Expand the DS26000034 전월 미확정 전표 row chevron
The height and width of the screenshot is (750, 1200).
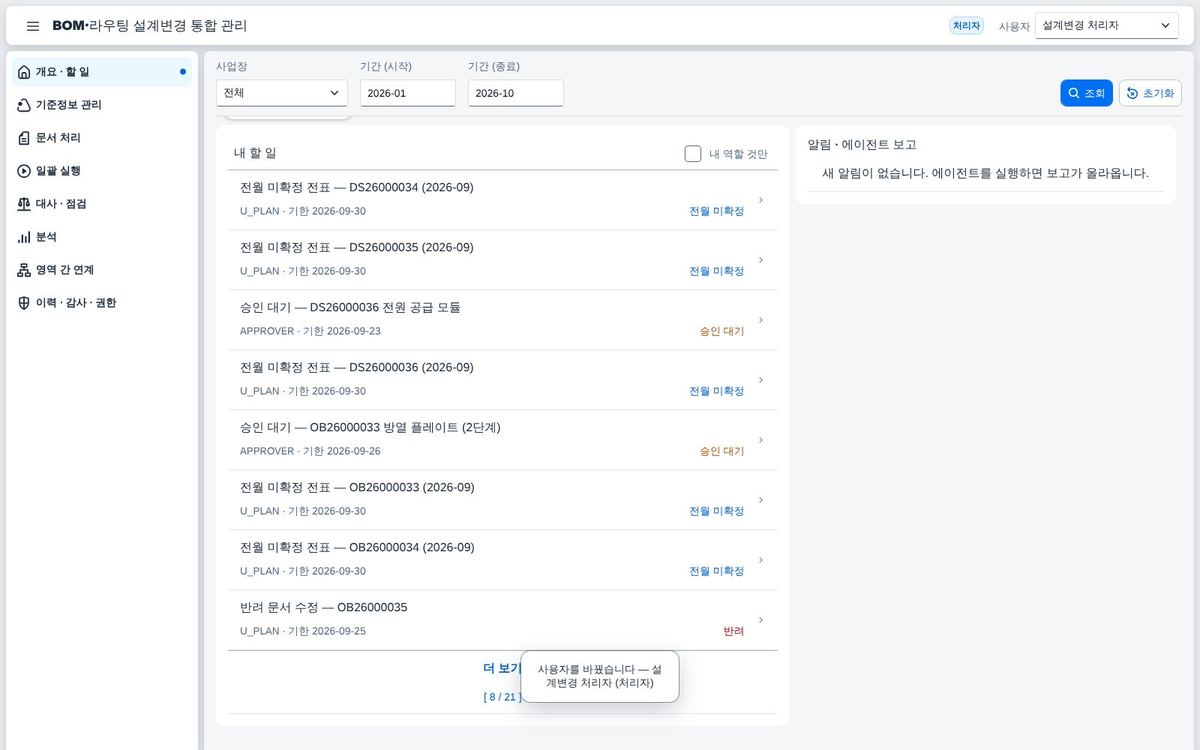click(x=761, y=200)
